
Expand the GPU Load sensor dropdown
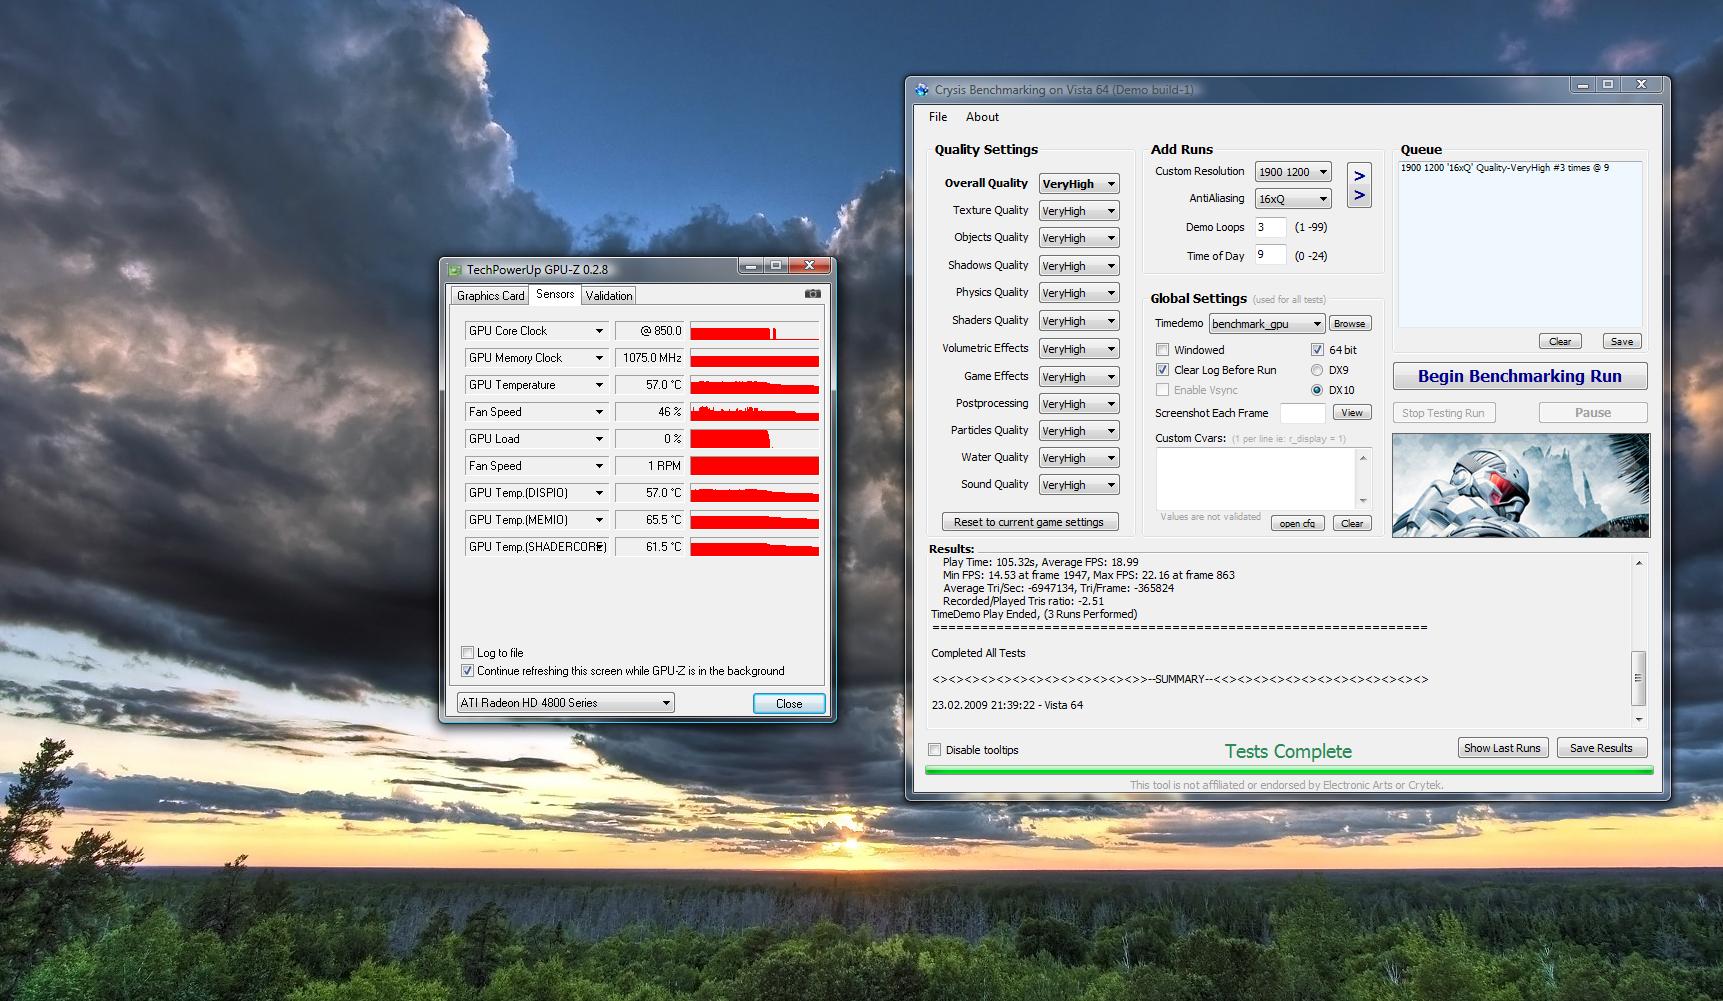(537, 439)
